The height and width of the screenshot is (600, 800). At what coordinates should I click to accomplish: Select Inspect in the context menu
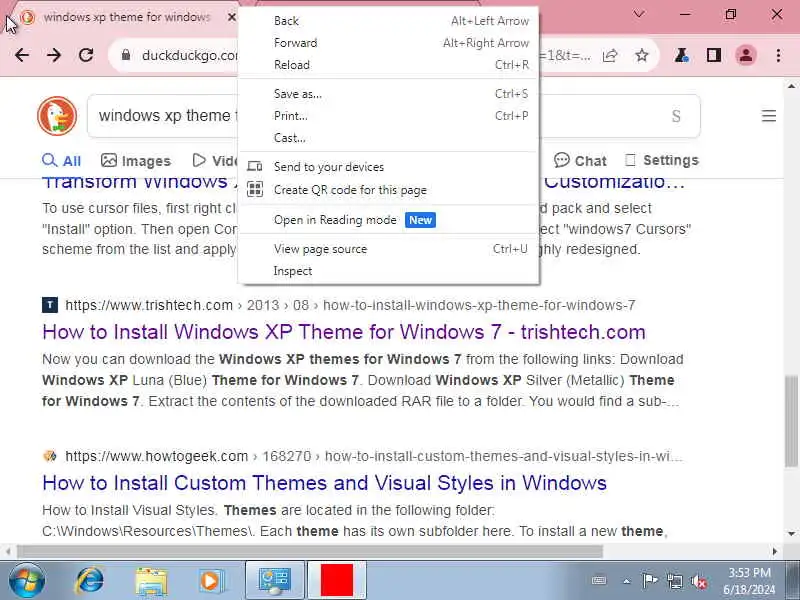tap(388, 271)
